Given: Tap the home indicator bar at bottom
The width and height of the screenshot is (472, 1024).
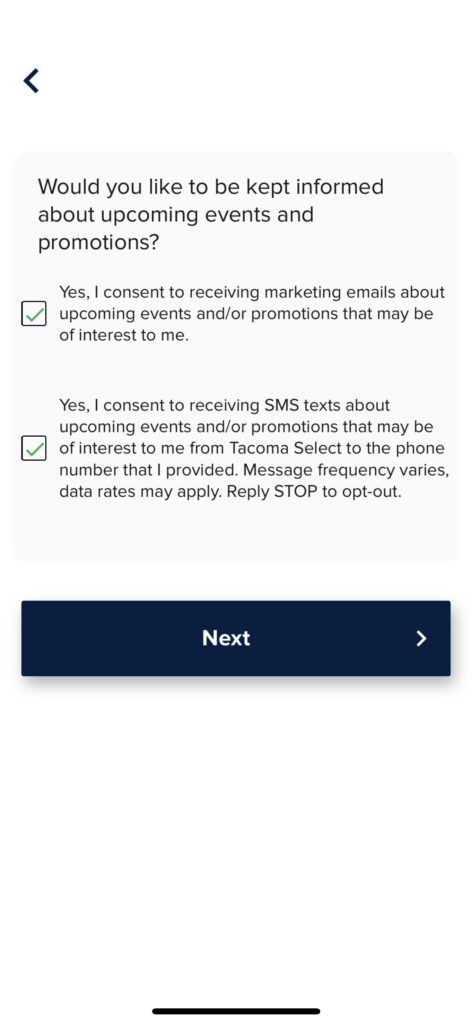Looking at the screenshot, I should pos(236,1011).
